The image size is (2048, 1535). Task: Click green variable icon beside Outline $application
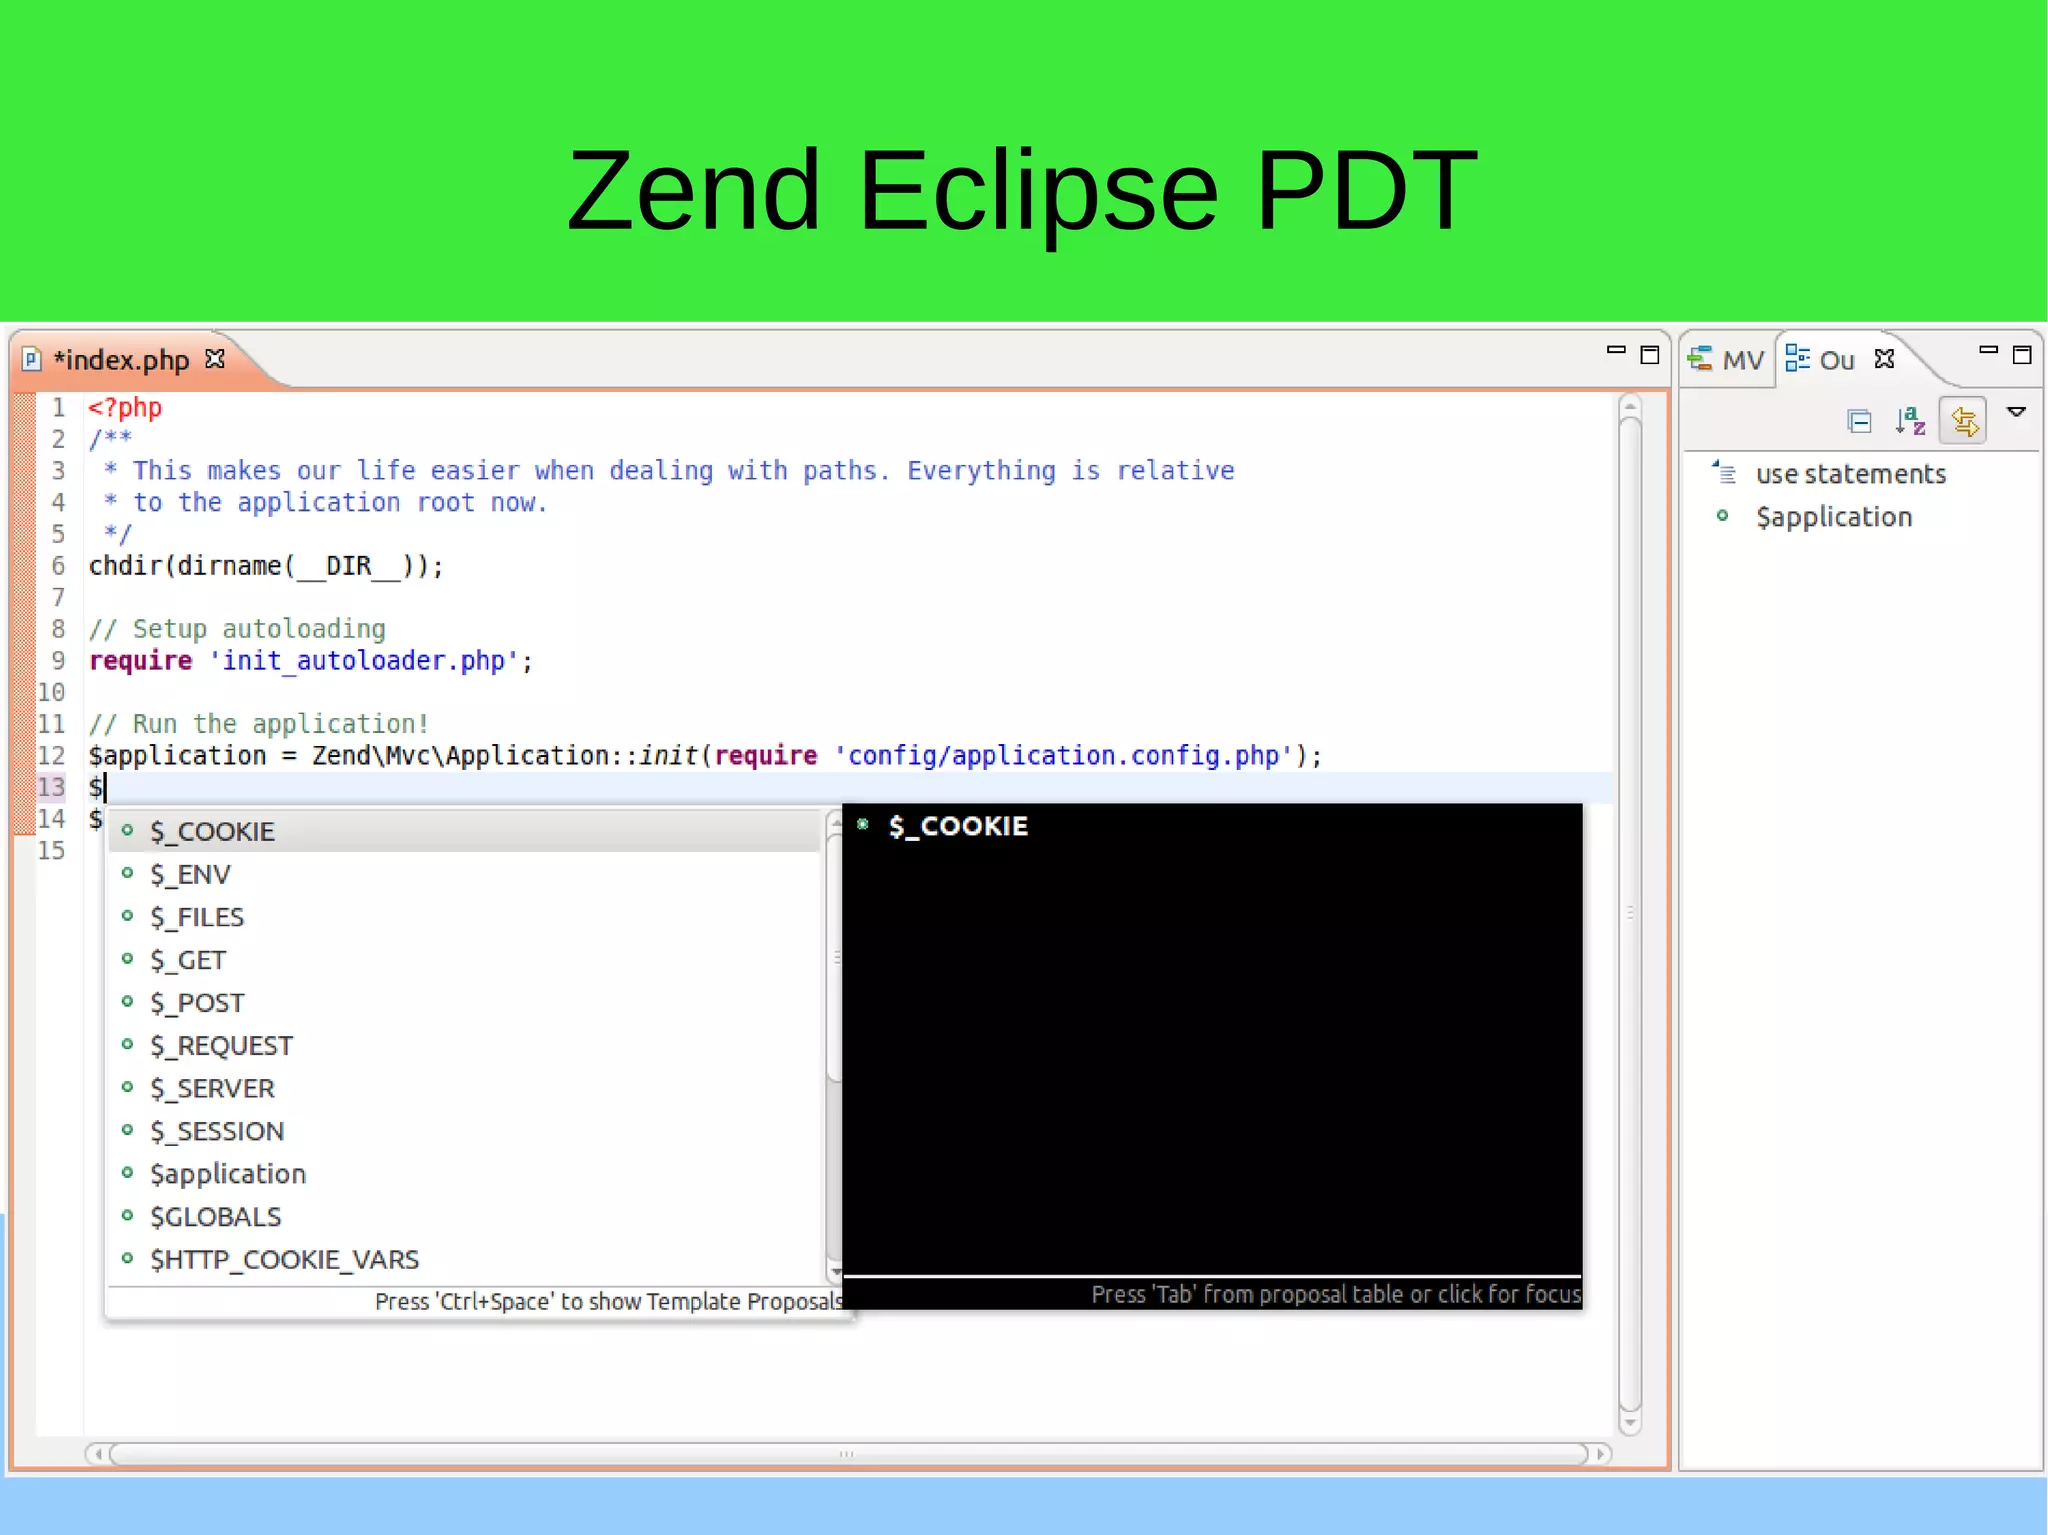(x=1722, y=516)
